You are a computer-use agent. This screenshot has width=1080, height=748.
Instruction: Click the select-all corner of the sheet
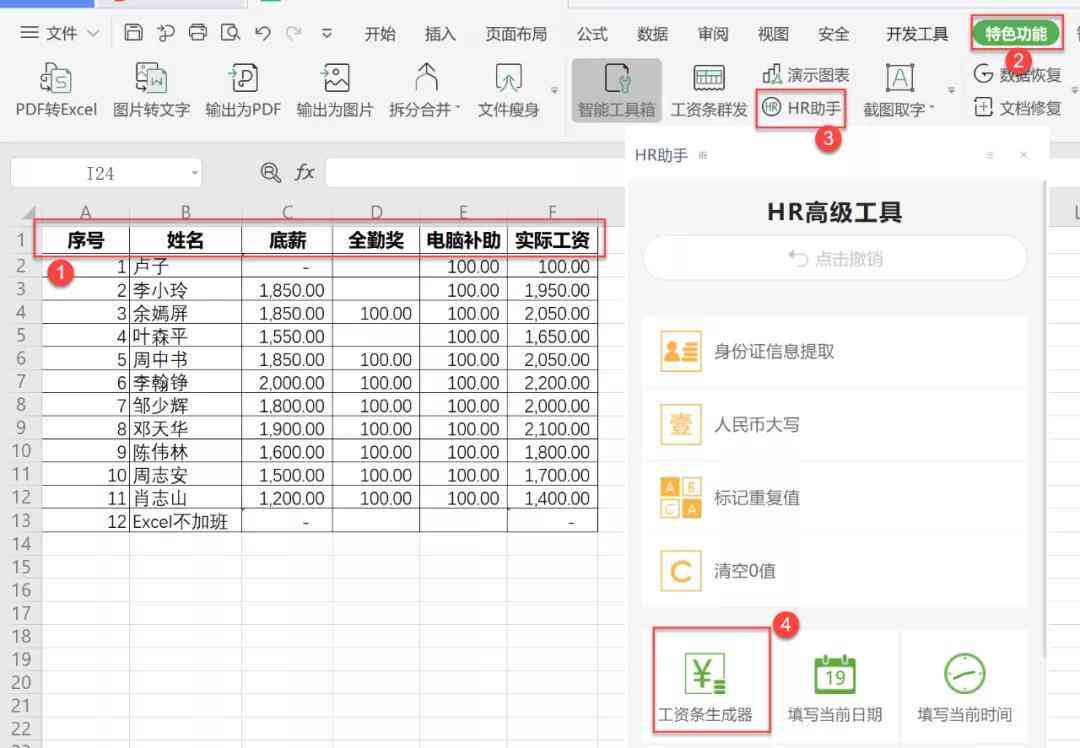click(x=26, y=213)
